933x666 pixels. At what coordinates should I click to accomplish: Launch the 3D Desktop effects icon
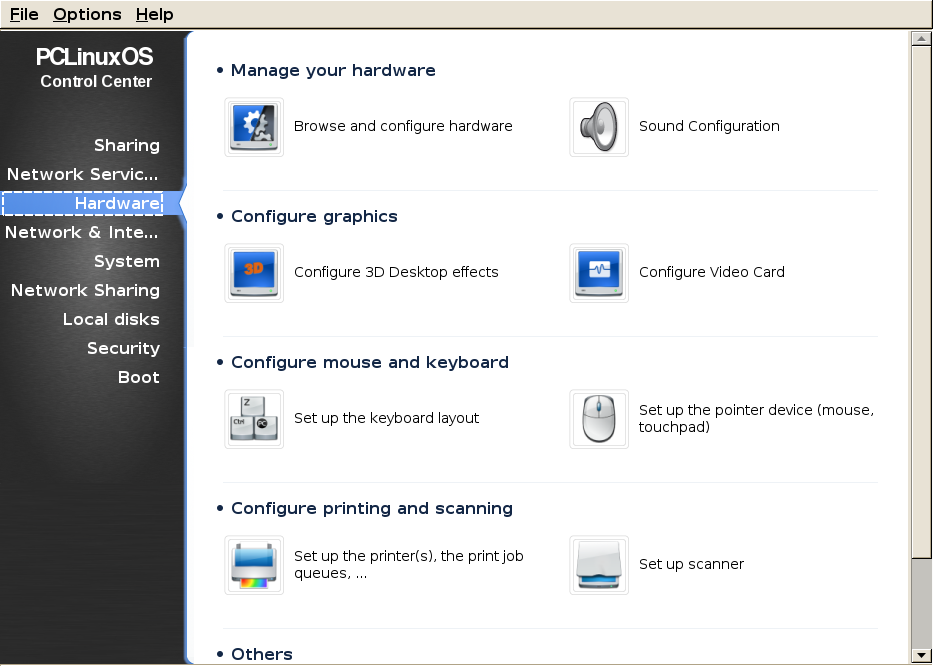(x=254, y=273)
